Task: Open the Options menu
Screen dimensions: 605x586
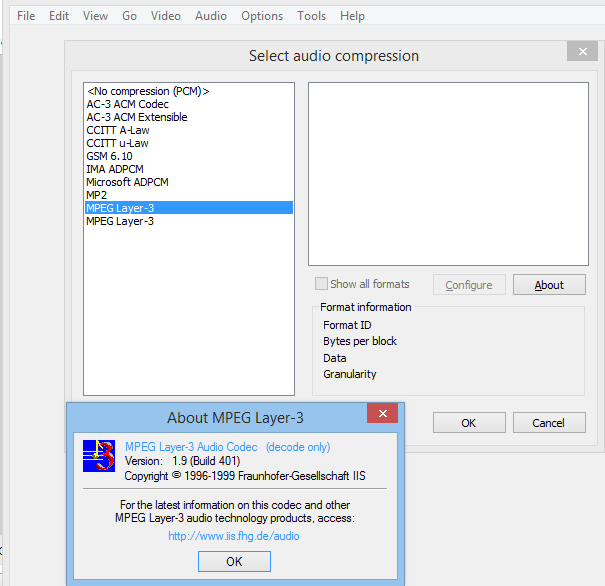Action: click(x=262, y=16)
